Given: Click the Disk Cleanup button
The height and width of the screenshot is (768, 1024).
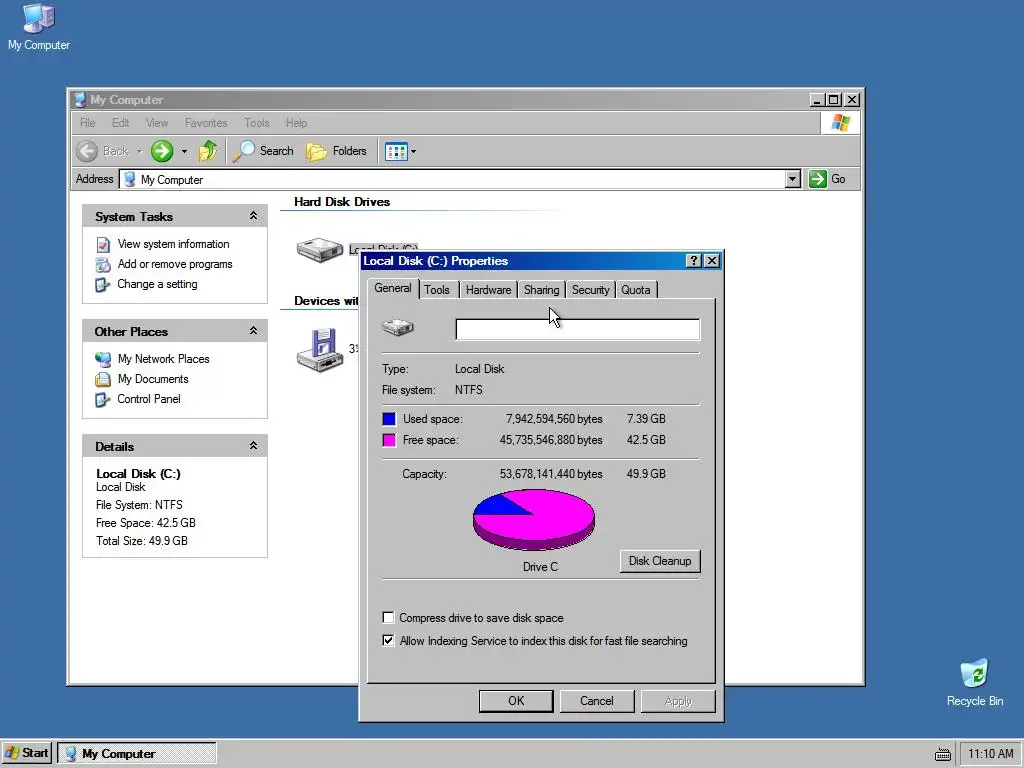Looking at the screenshot, I should (x=660, y=561).
